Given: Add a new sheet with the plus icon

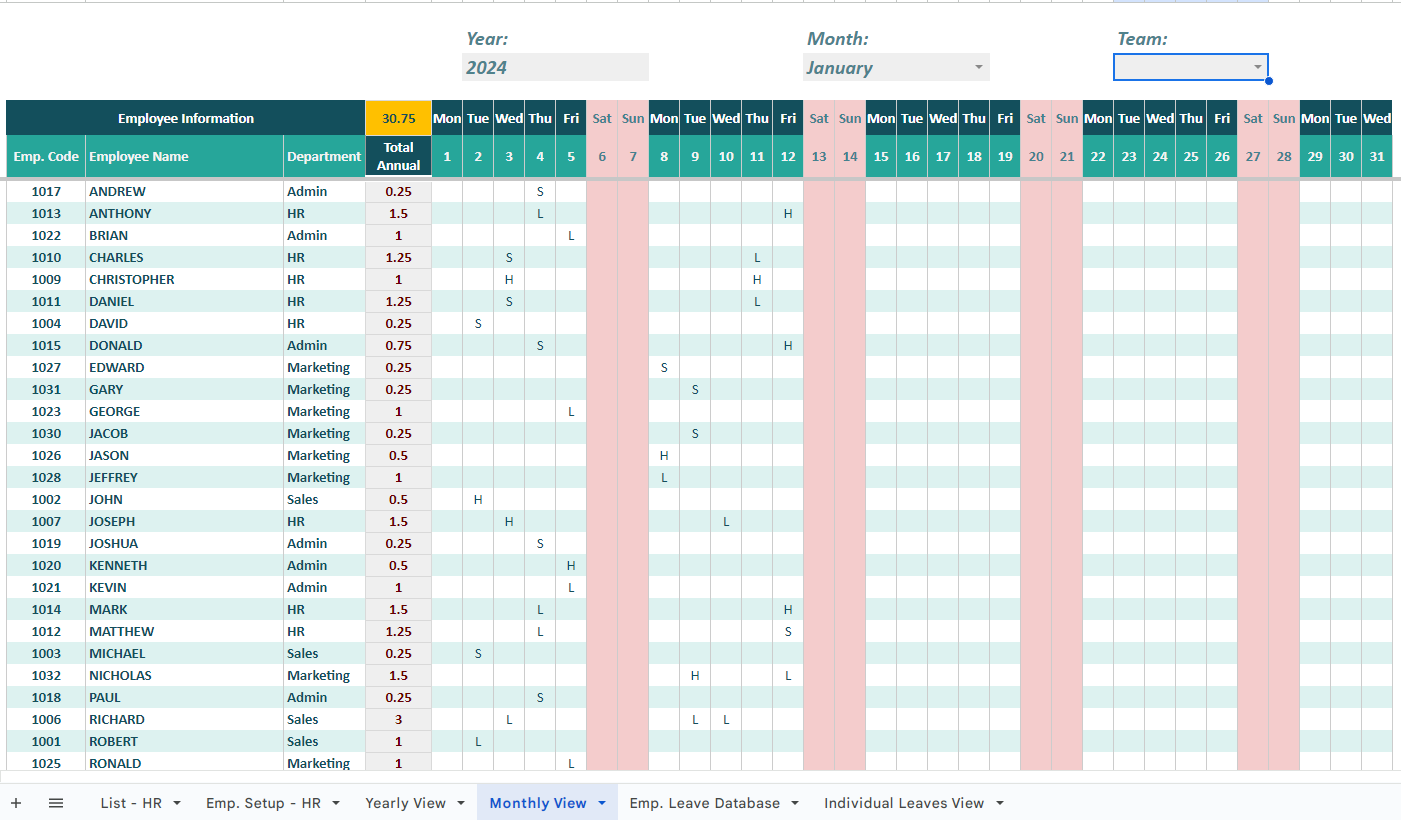Looking at the screenshot, I should point(16,803).
